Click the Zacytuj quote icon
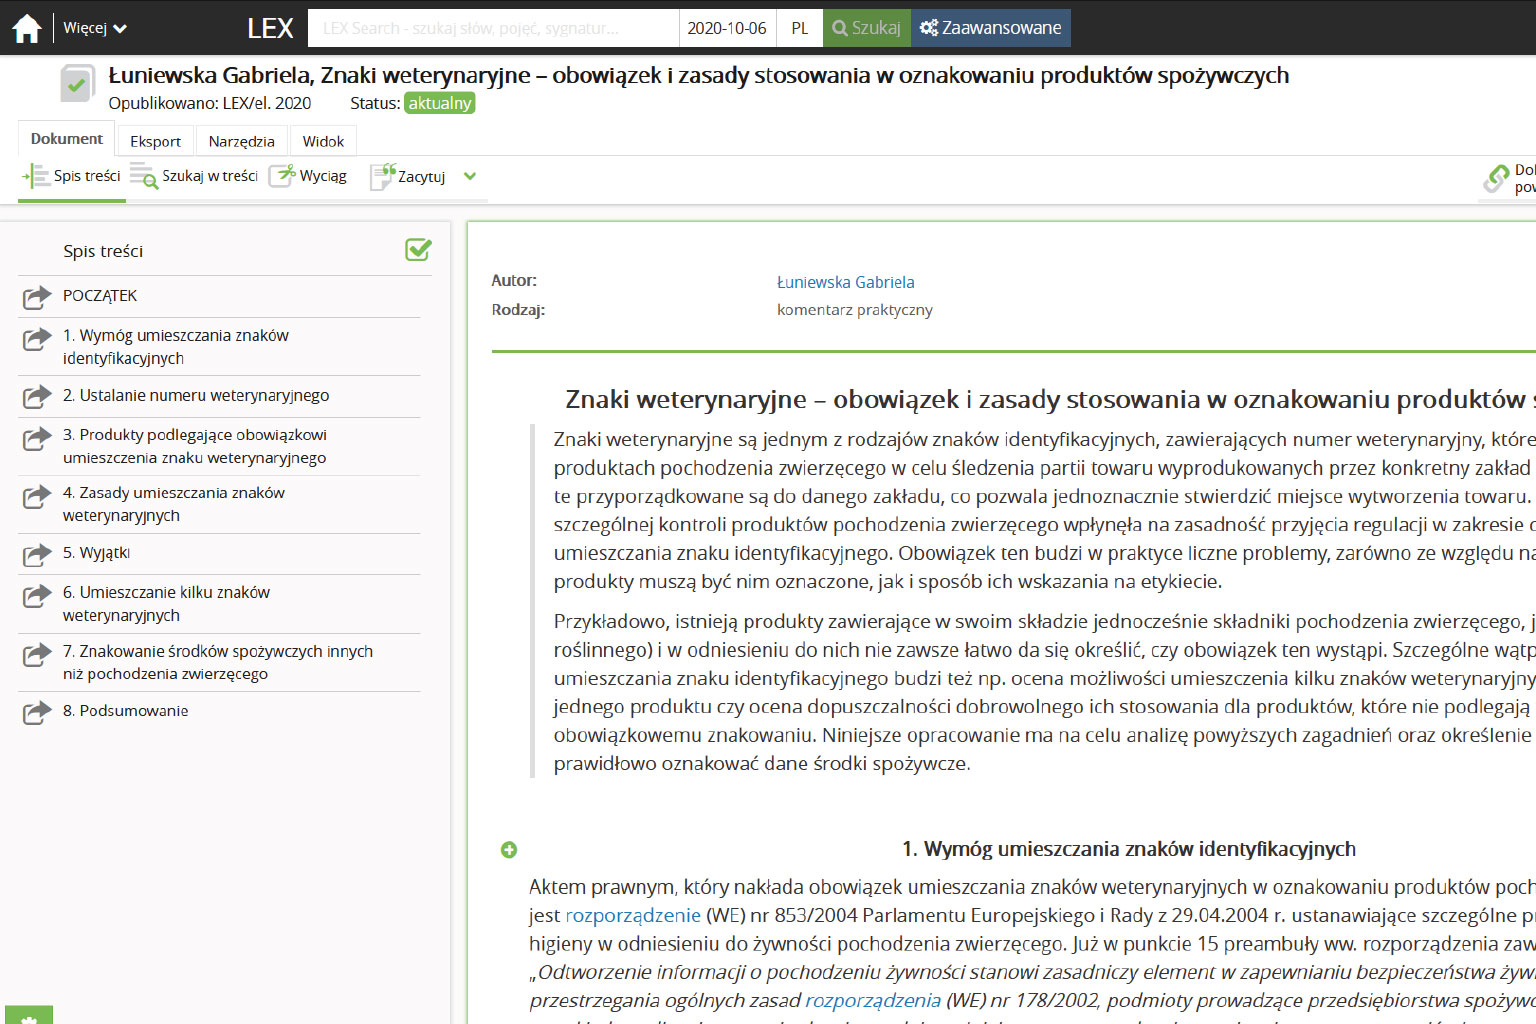 coord(383,176)
